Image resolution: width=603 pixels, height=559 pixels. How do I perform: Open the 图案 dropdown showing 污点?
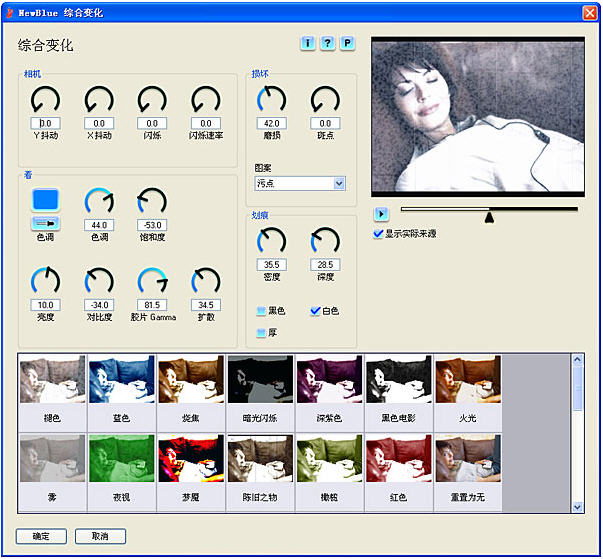click(x=300, y=183)
